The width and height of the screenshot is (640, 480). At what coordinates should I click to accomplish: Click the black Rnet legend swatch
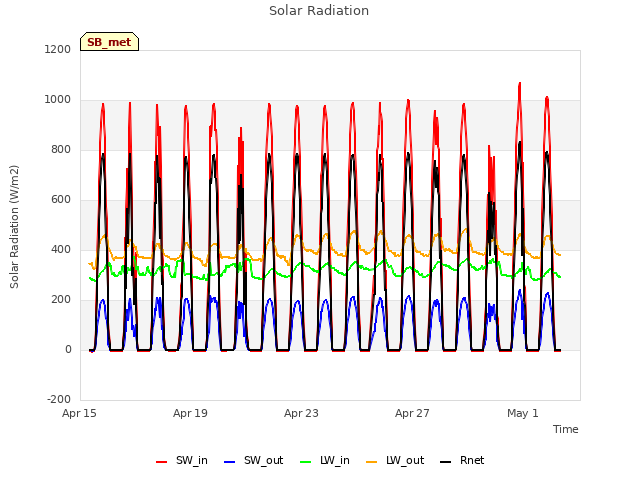click(x=445, y=462)
